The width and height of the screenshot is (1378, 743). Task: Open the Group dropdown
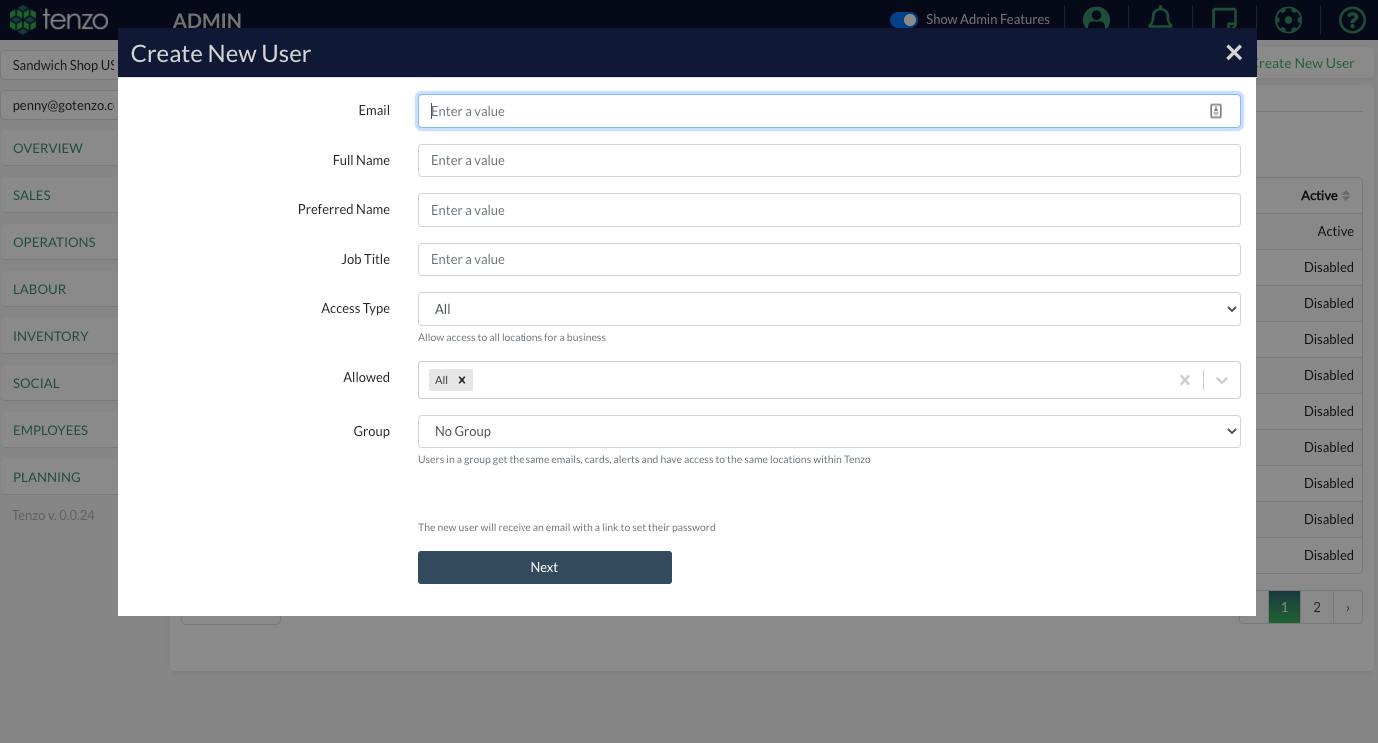829,431
